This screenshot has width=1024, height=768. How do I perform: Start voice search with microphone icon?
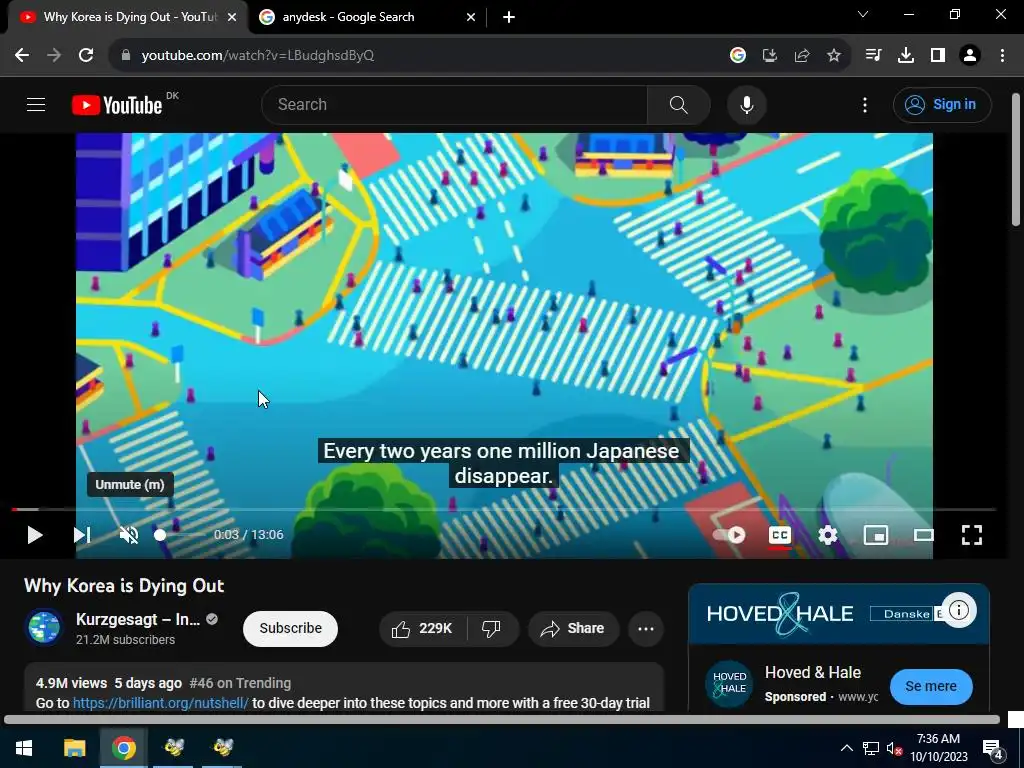746,104
